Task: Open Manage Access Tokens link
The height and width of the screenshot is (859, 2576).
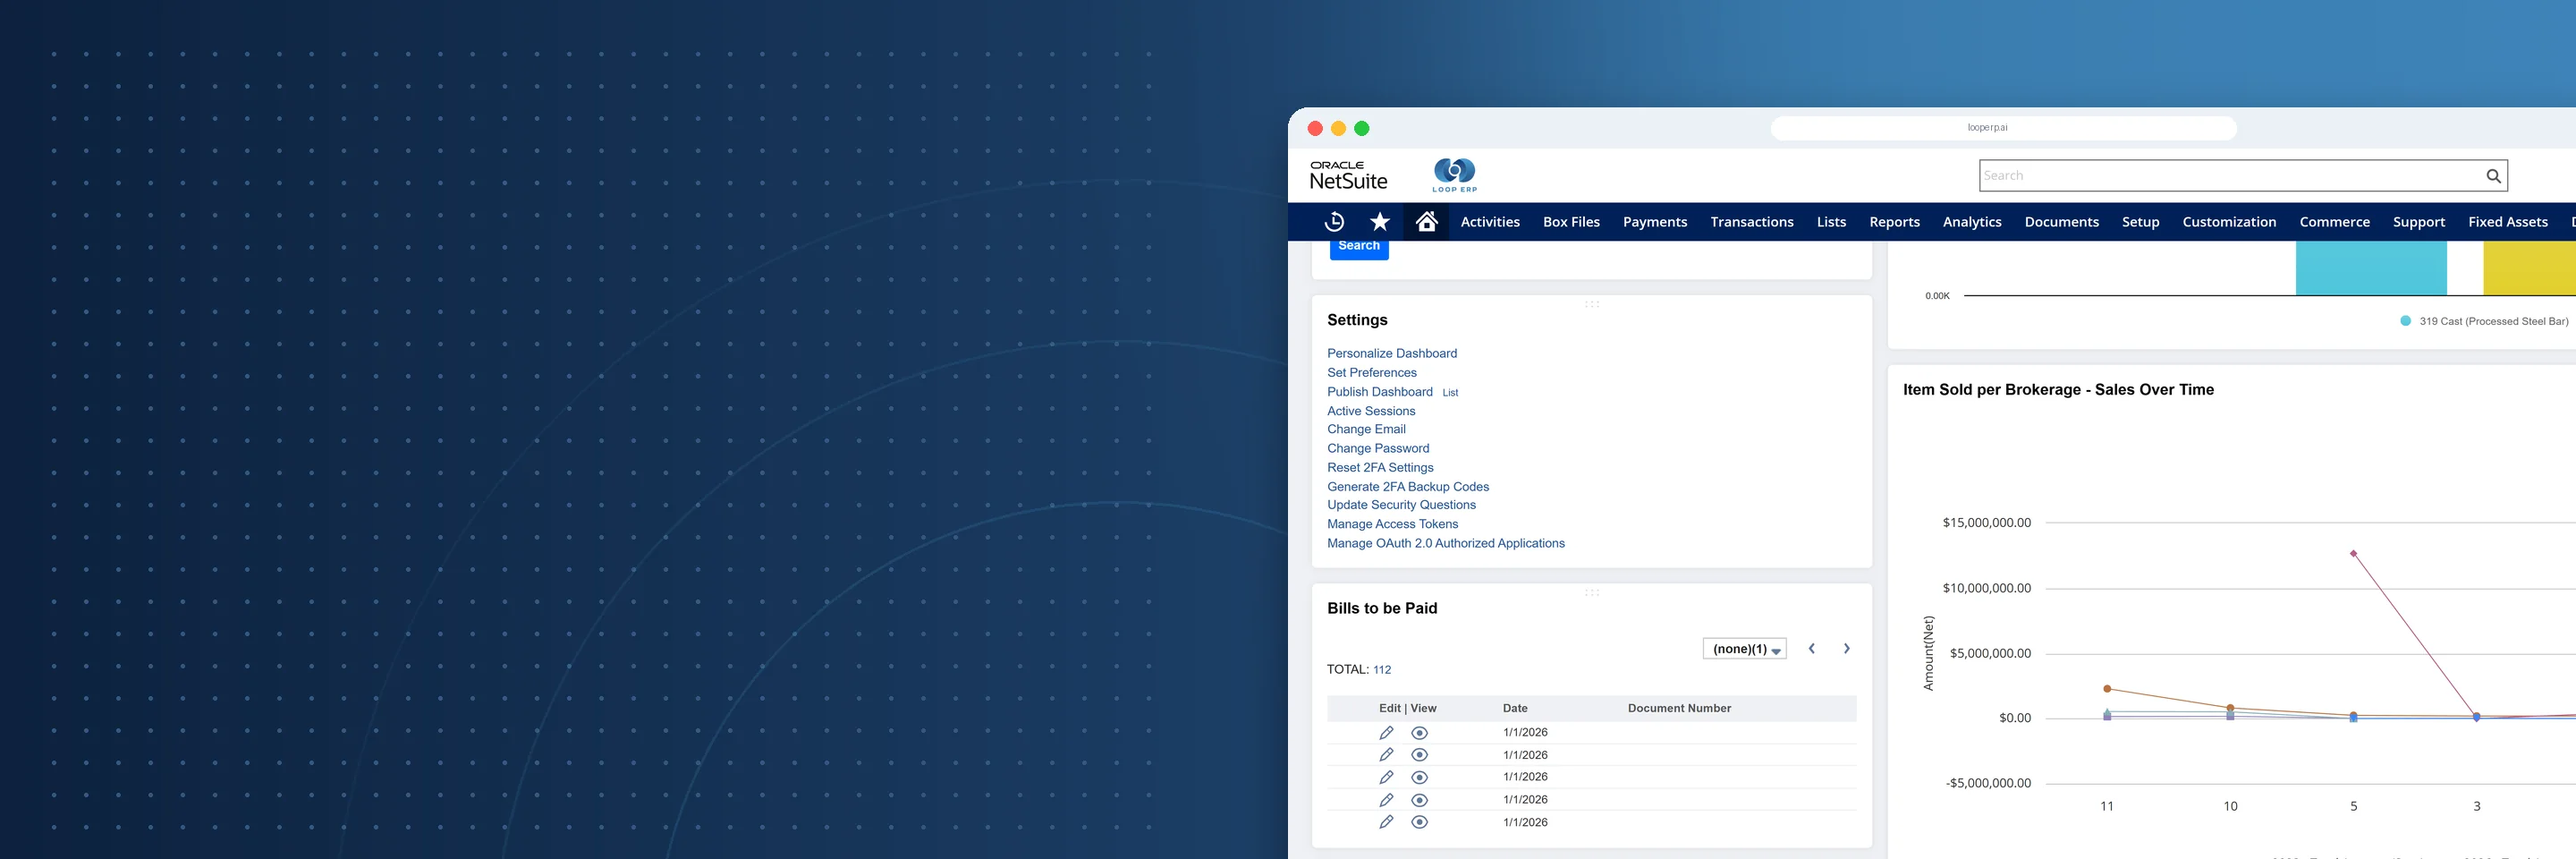Action: [1393, 524]
